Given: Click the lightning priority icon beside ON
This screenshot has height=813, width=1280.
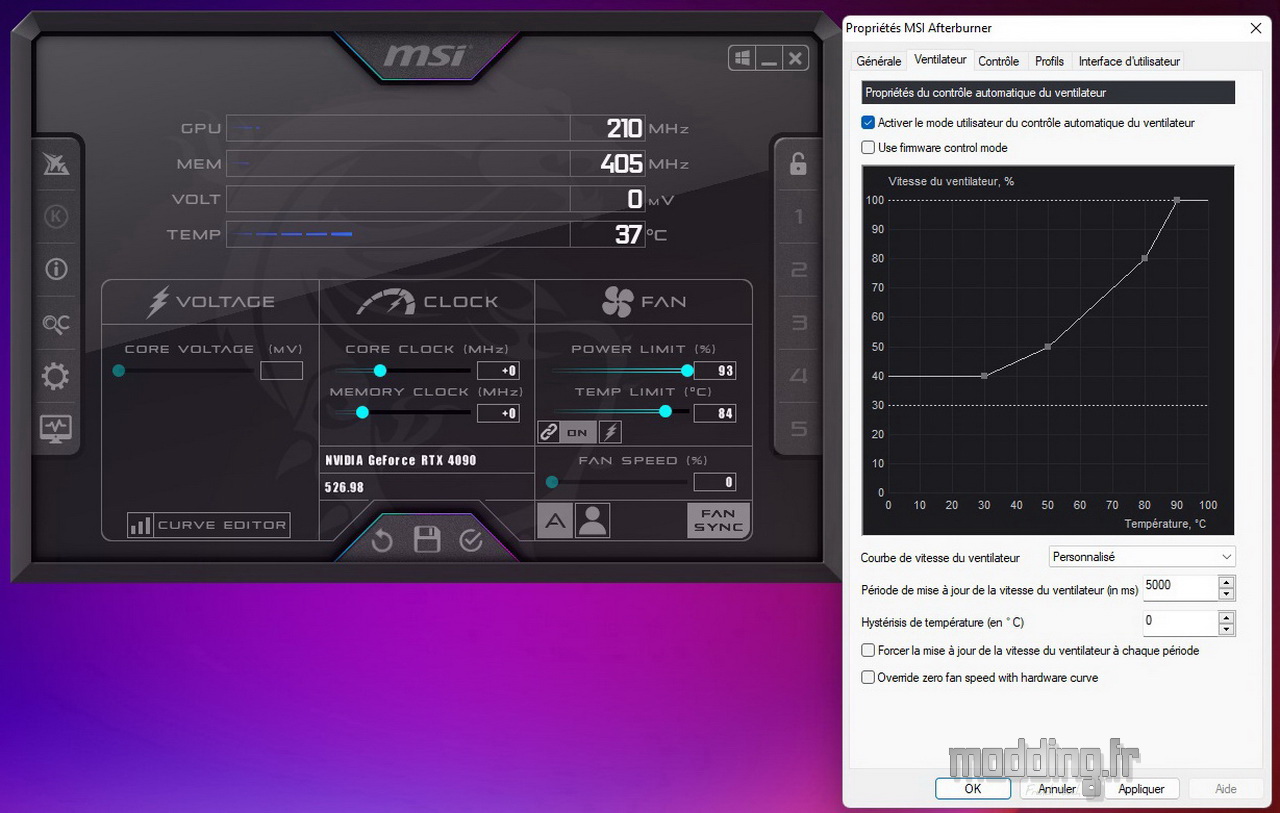Looking at the screenshot, I should 610,432.
